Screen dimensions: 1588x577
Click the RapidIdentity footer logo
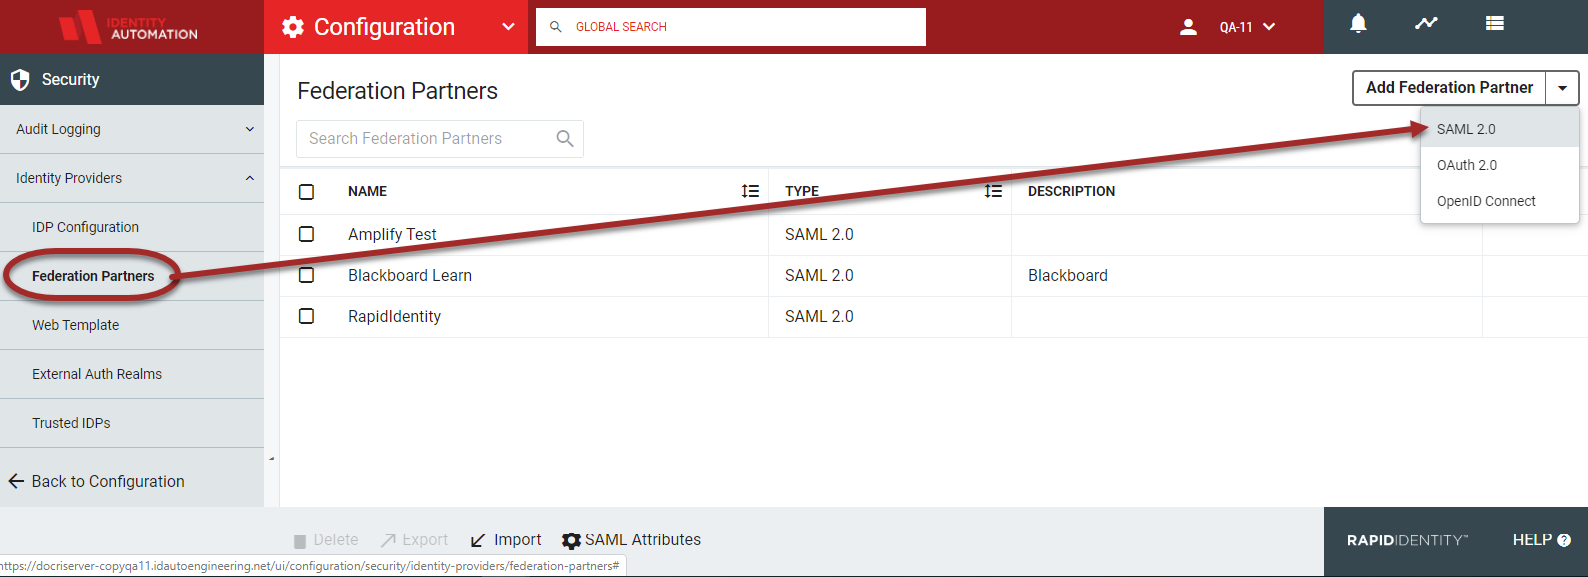[1407, 540]
